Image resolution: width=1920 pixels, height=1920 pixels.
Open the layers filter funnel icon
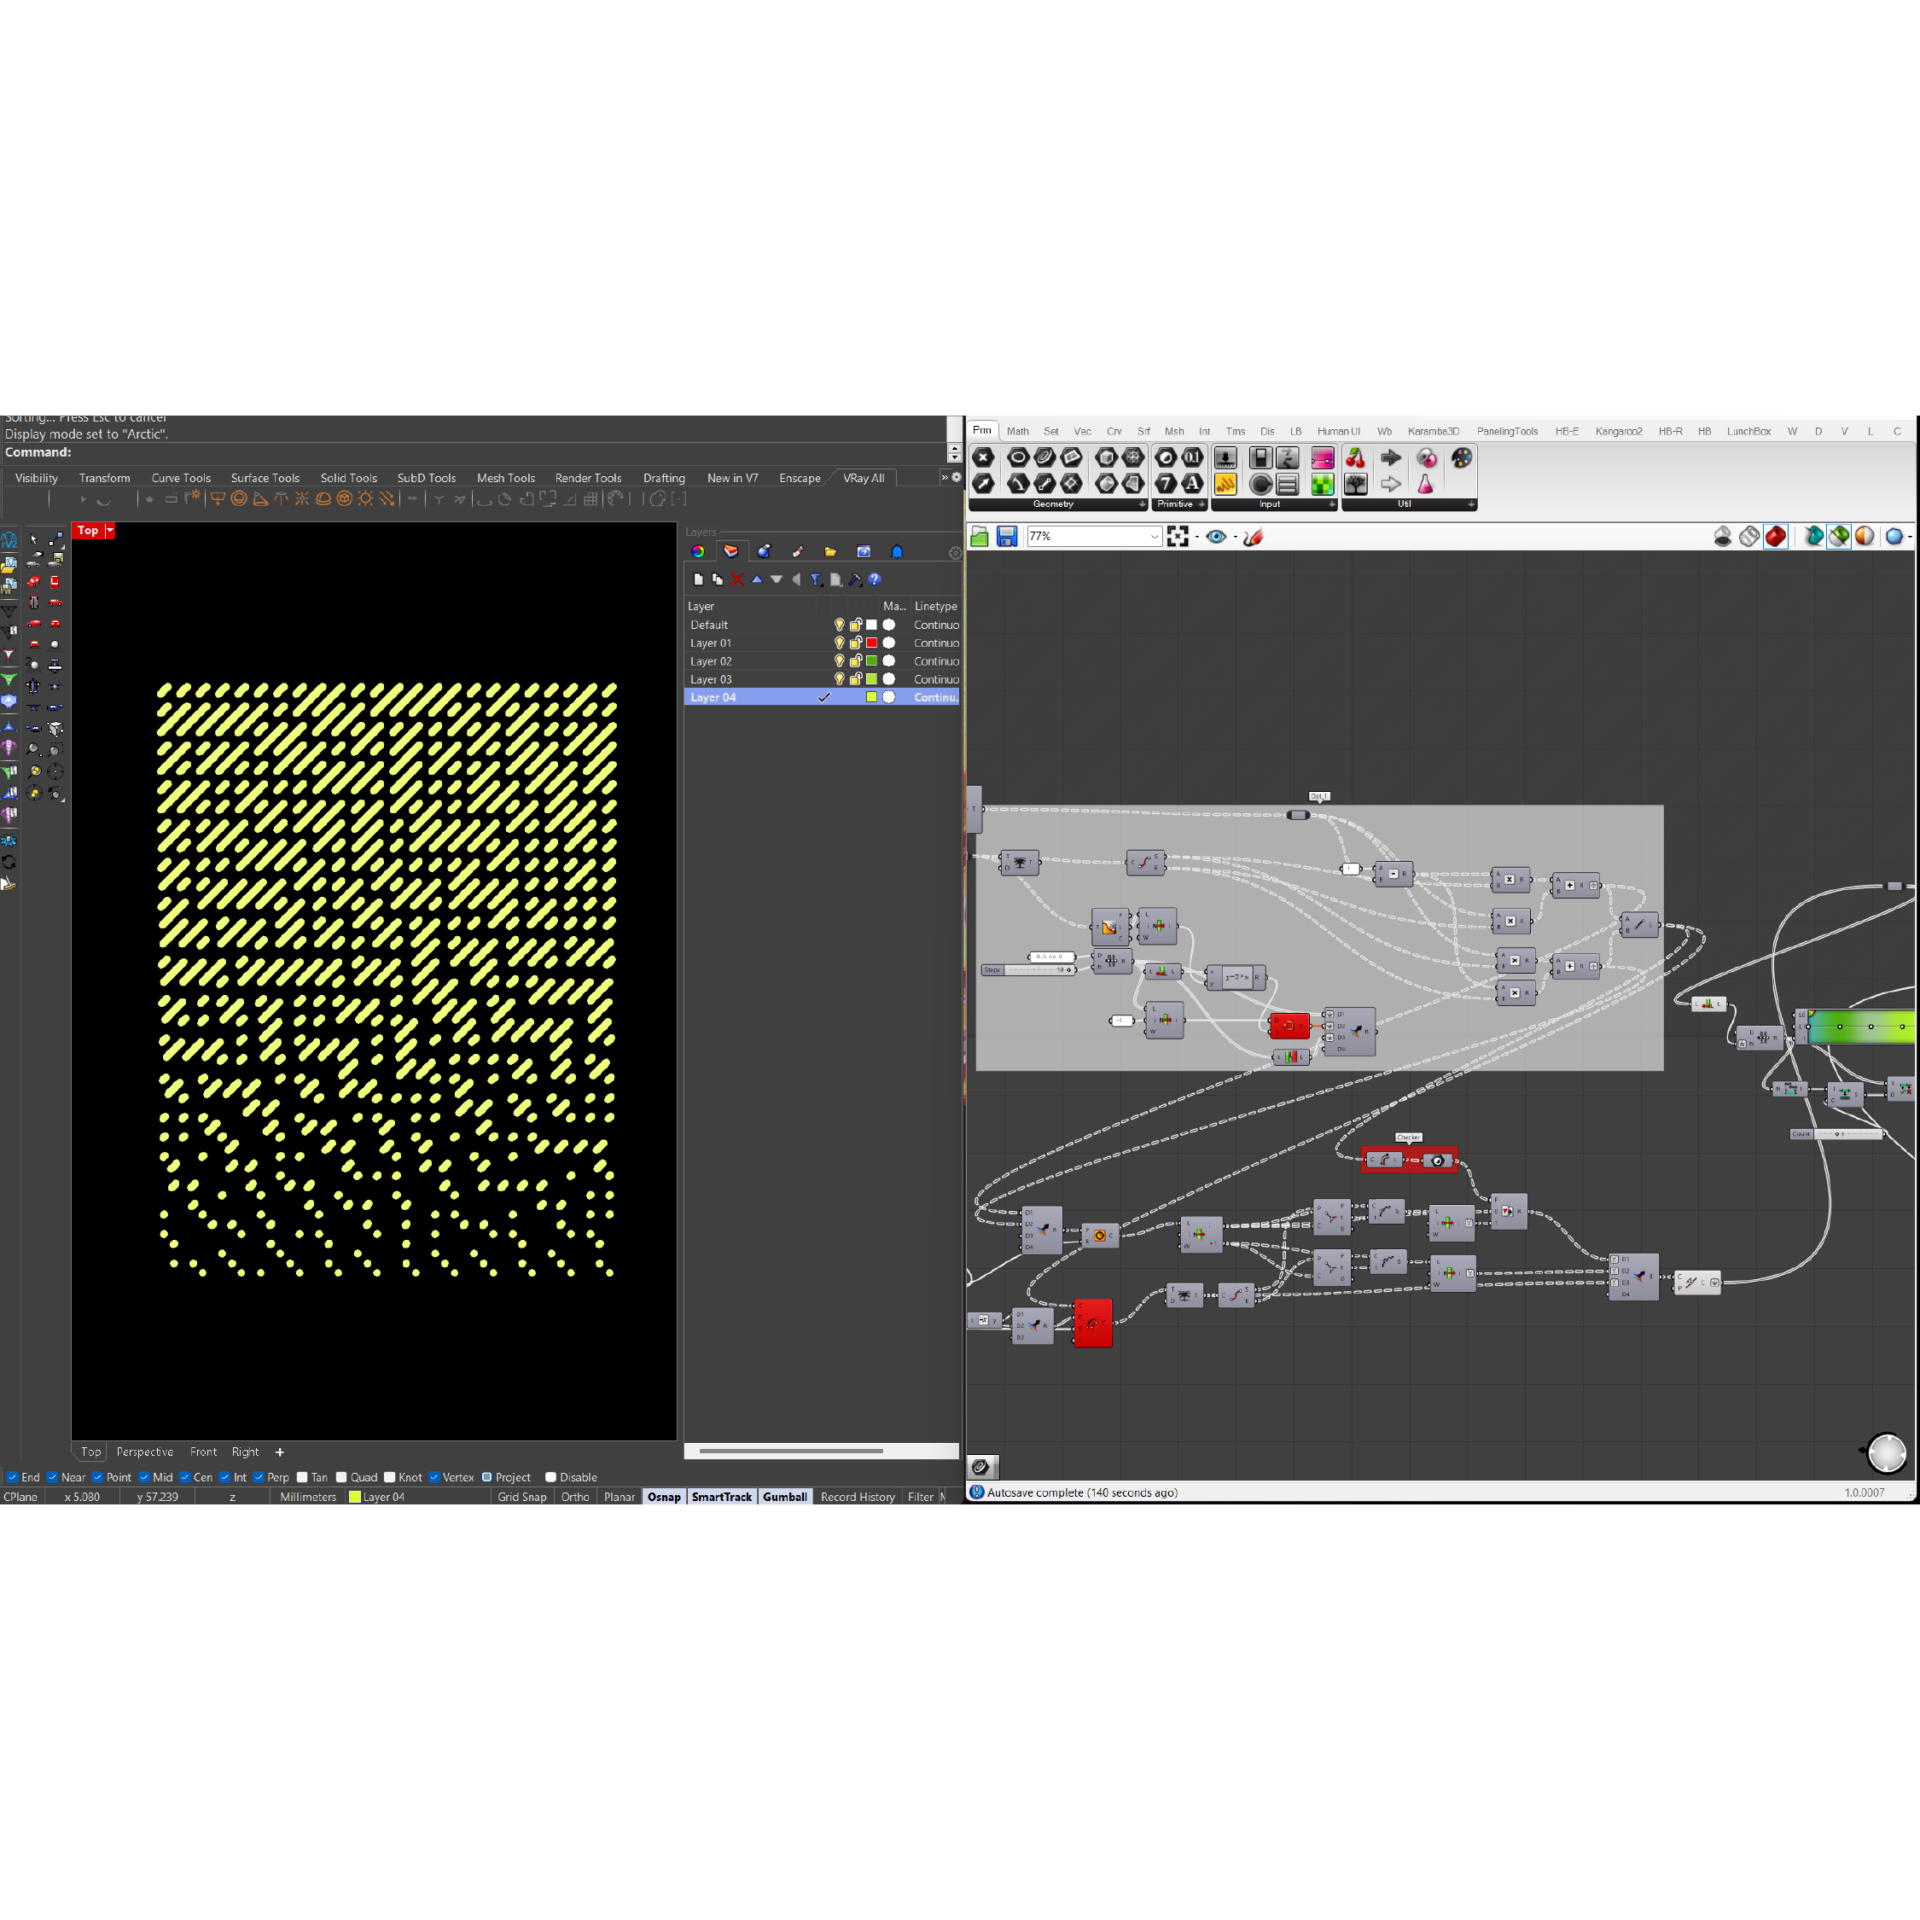tap(816, 580)
